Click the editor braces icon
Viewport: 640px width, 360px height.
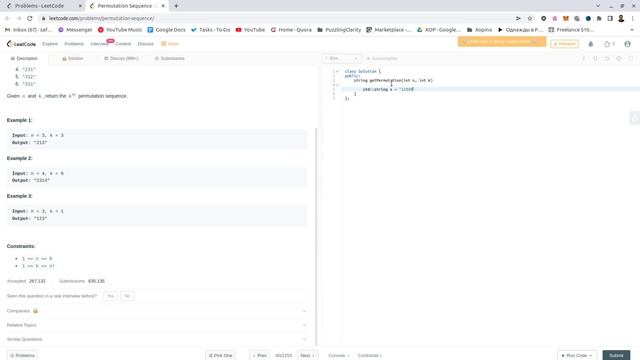click(595, 59)
